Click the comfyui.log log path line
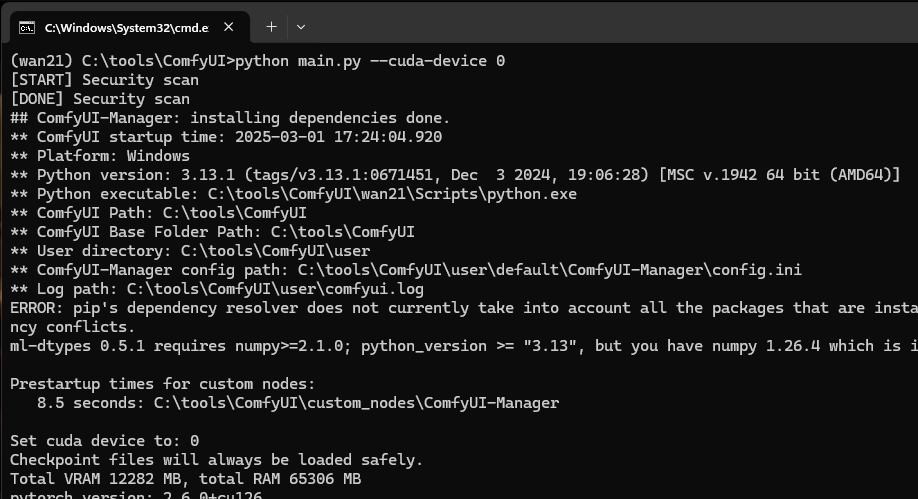 point(217,289)
